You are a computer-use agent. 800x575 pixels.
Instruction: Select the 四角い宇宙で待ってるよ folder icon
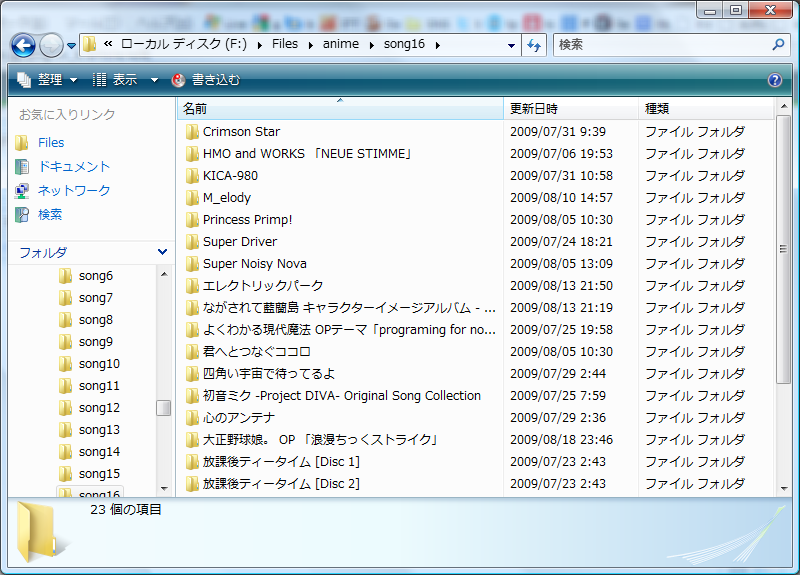(x=192, y=373)
